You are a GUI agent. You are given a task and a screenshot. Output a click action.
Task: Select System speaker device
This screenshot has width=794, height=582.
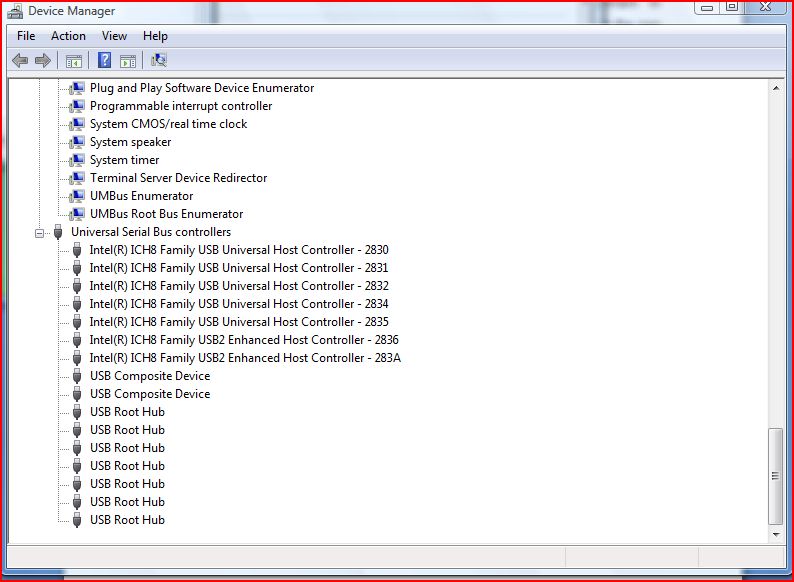click(x=130, y=142)
